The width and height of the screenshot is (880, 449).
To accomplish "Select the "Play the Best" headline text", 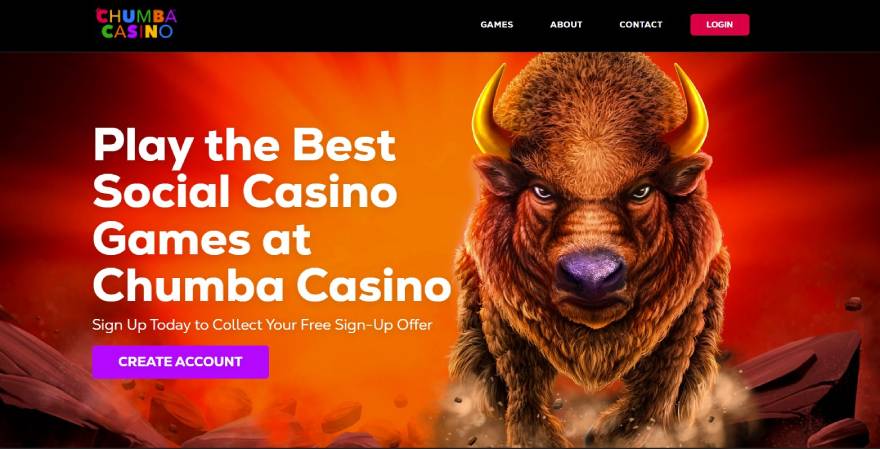I will click(x=245, y=146).
